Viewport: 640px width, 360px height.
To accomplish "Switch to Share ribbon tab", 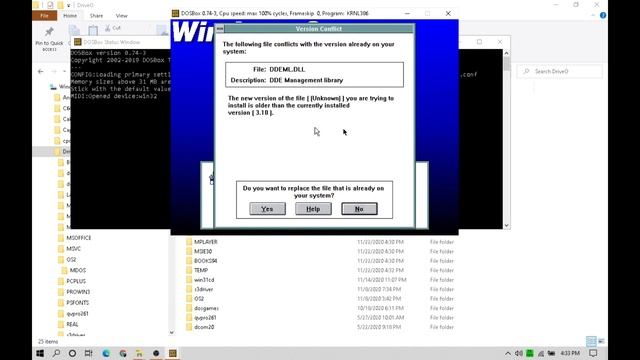I will (96, 16).
